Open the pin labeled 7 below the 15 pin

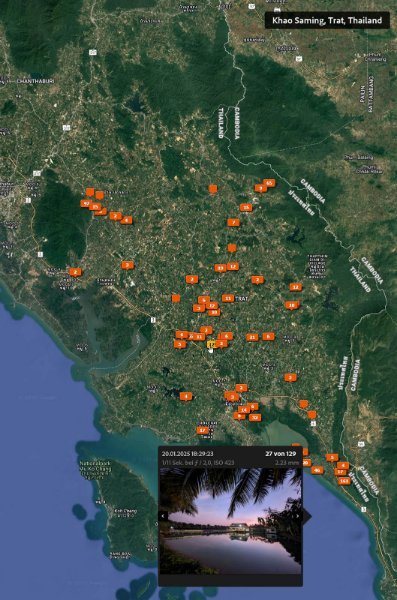(233, 222)
